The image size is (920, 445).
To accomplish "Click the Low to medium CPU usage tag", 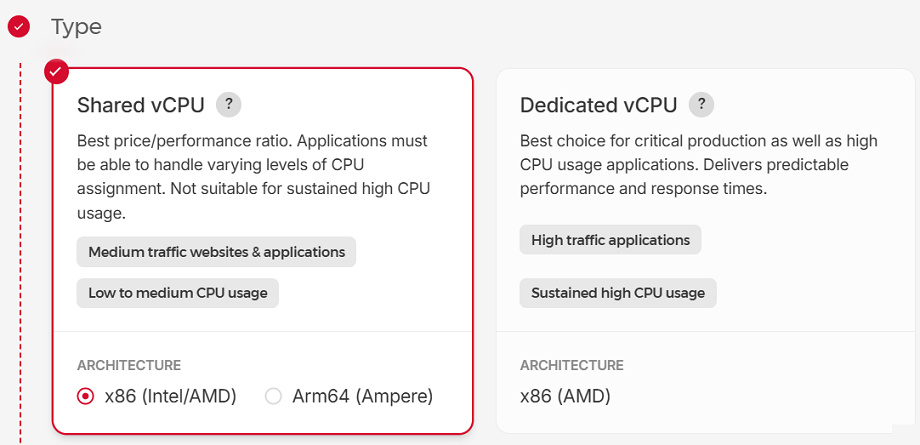I will coord(178,292).
